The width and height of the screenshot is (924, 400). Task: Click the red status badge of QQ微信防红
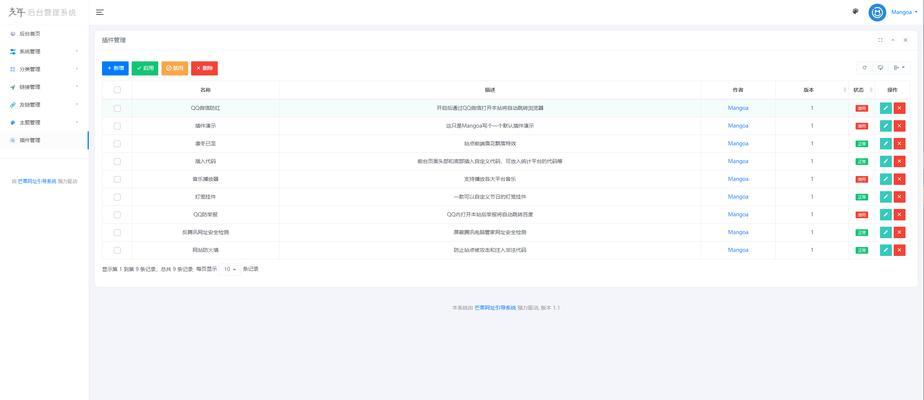(x=862, y=108)
